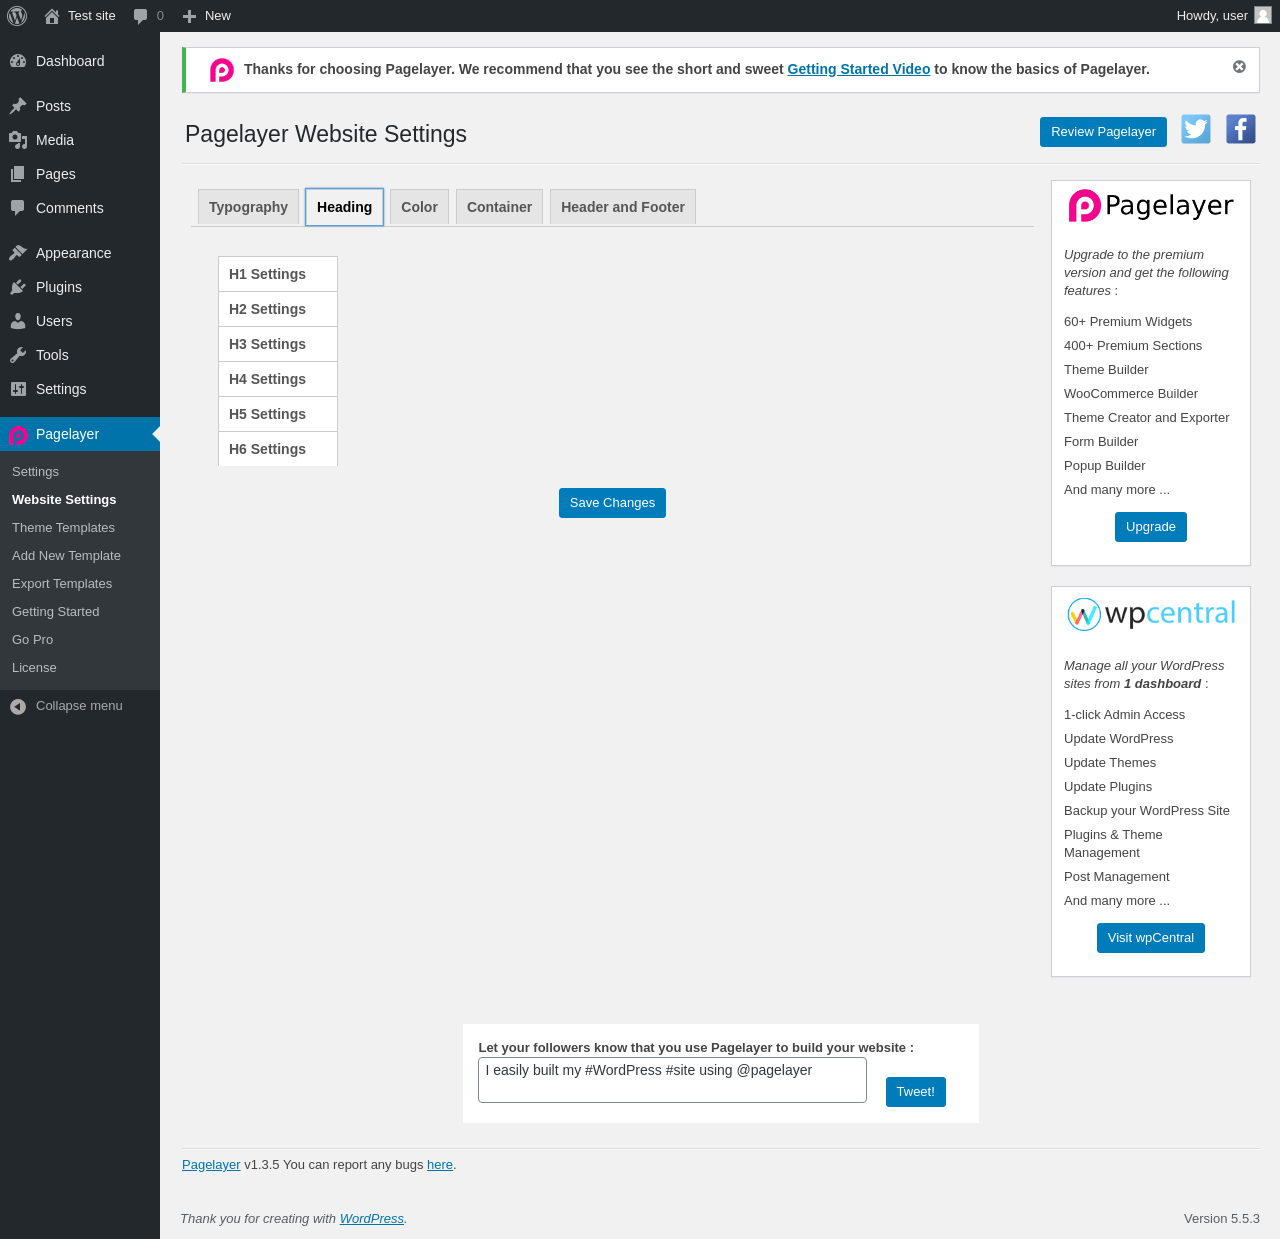The image size is (1280, 1239).
Task: Click '1-click Admin Access' feature text
Action: (1124, 715)
